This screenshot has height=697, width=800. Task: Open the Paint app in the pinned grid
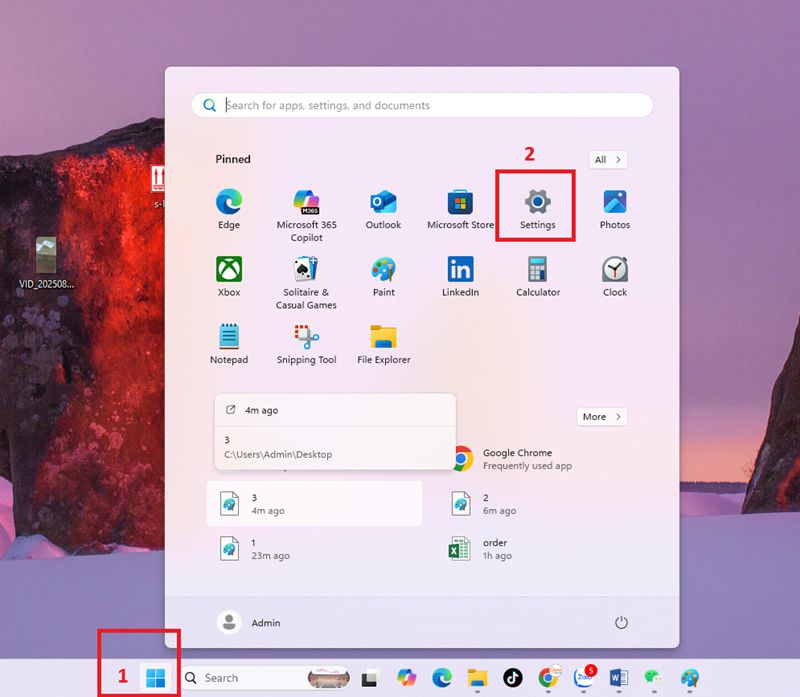[x=383, y=277]
